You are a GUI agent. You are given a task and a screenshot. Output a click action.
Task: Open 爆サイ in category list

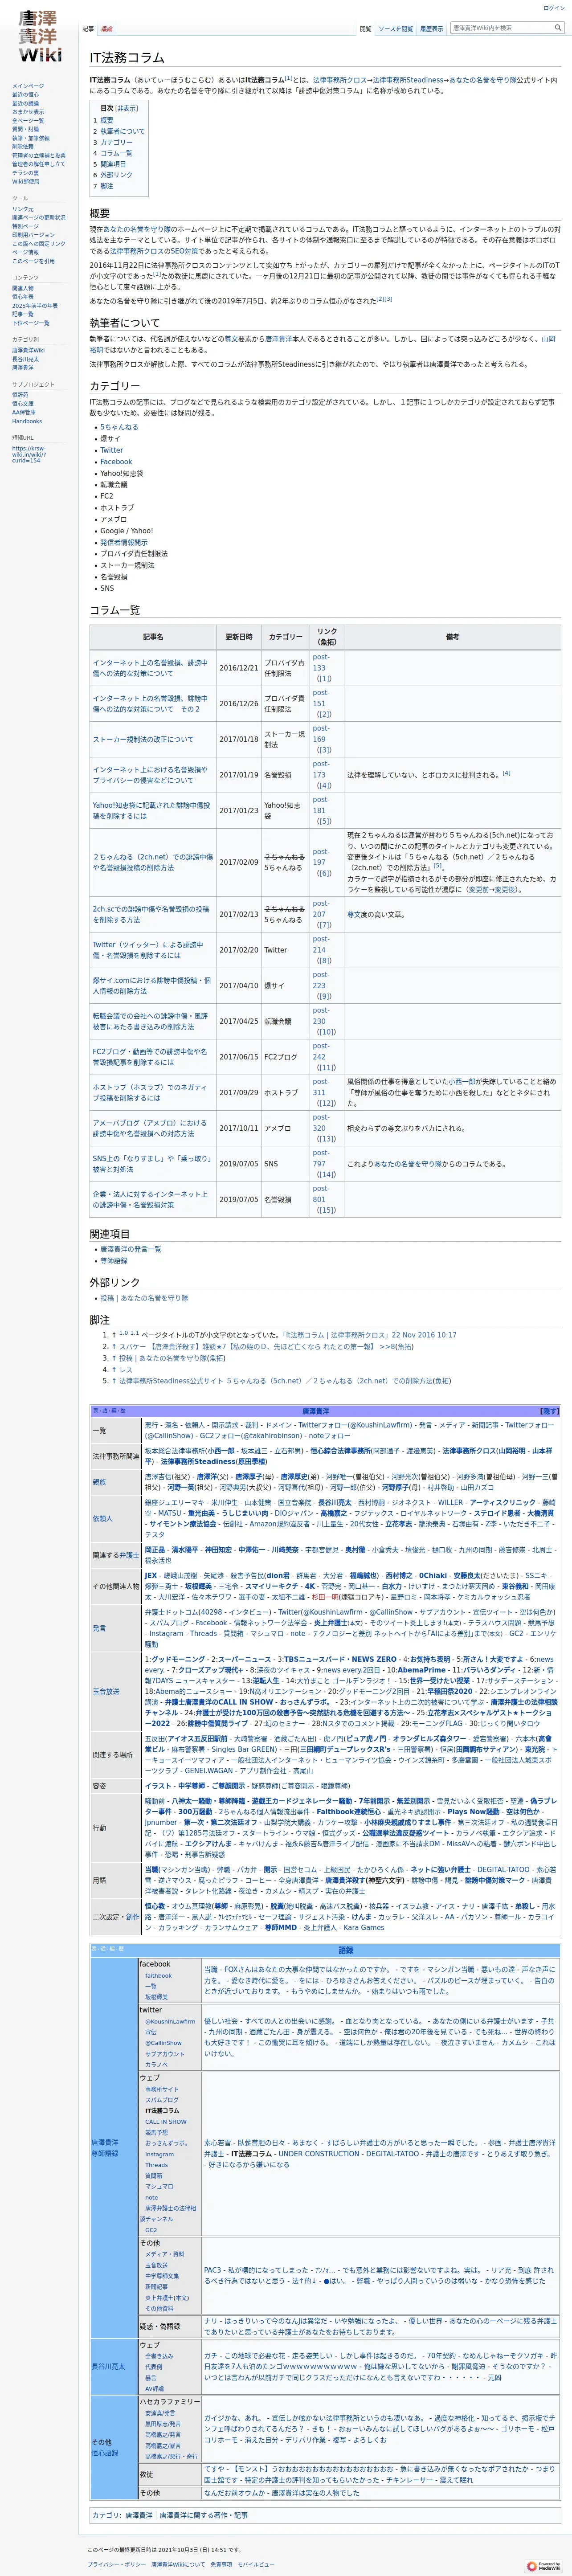(109, 438)
